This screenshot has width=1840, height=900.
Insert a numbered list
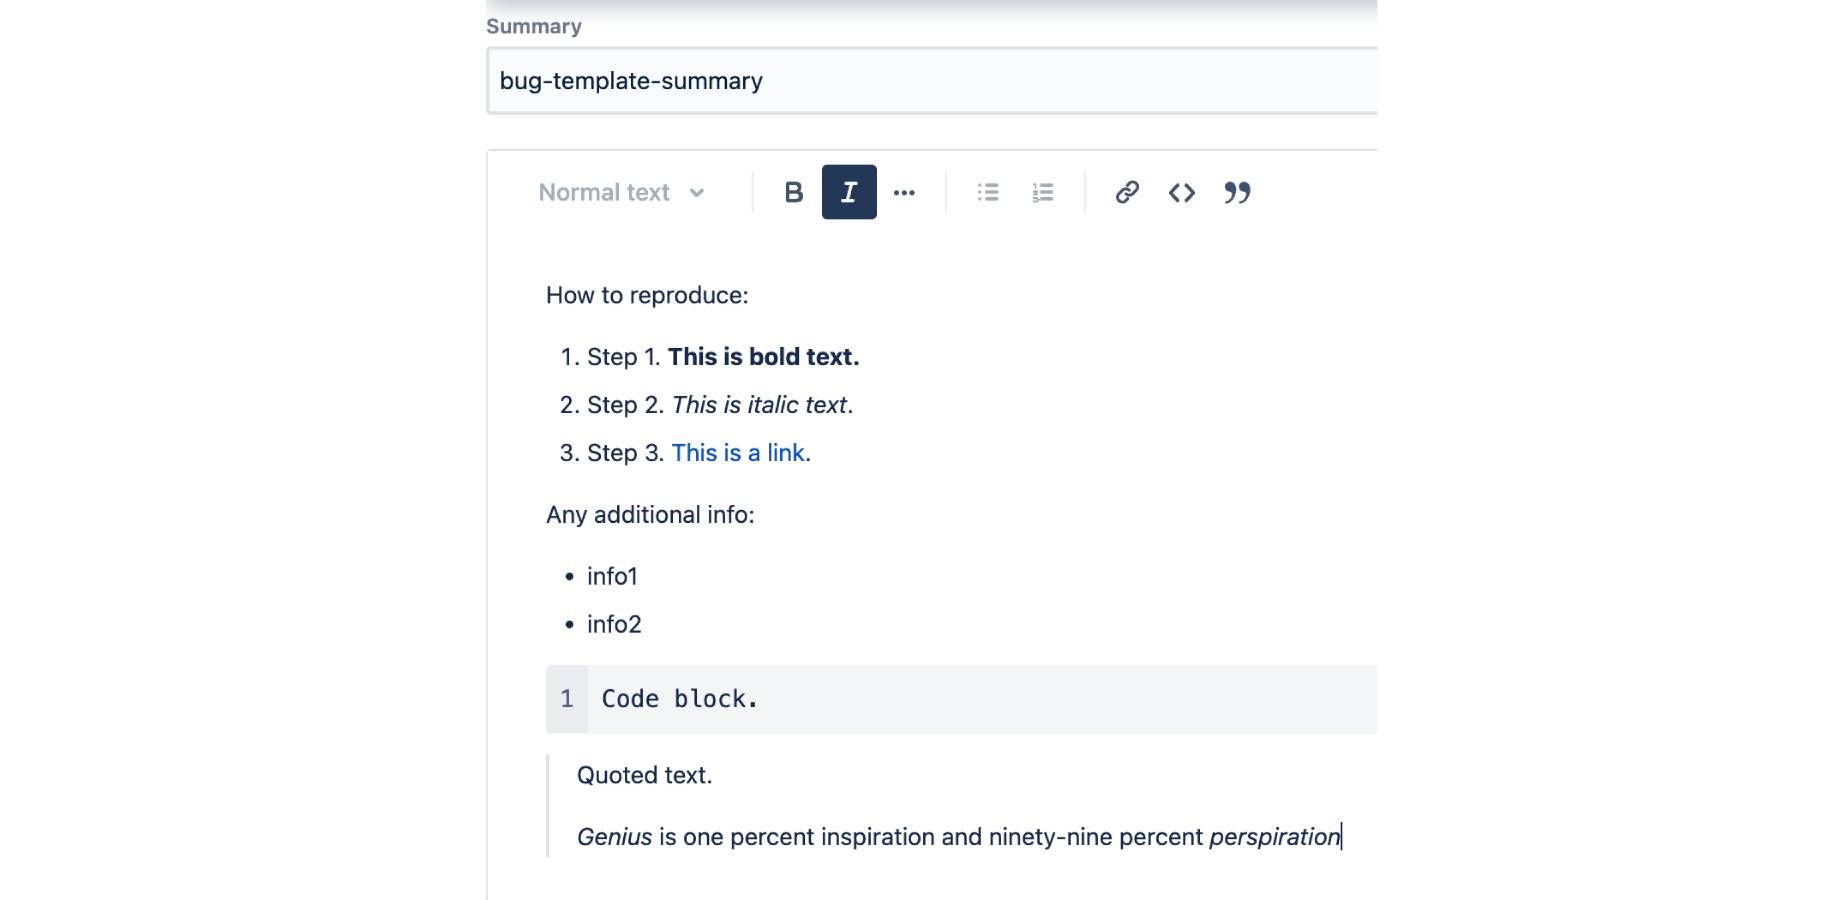click(x=1043, y=192)
